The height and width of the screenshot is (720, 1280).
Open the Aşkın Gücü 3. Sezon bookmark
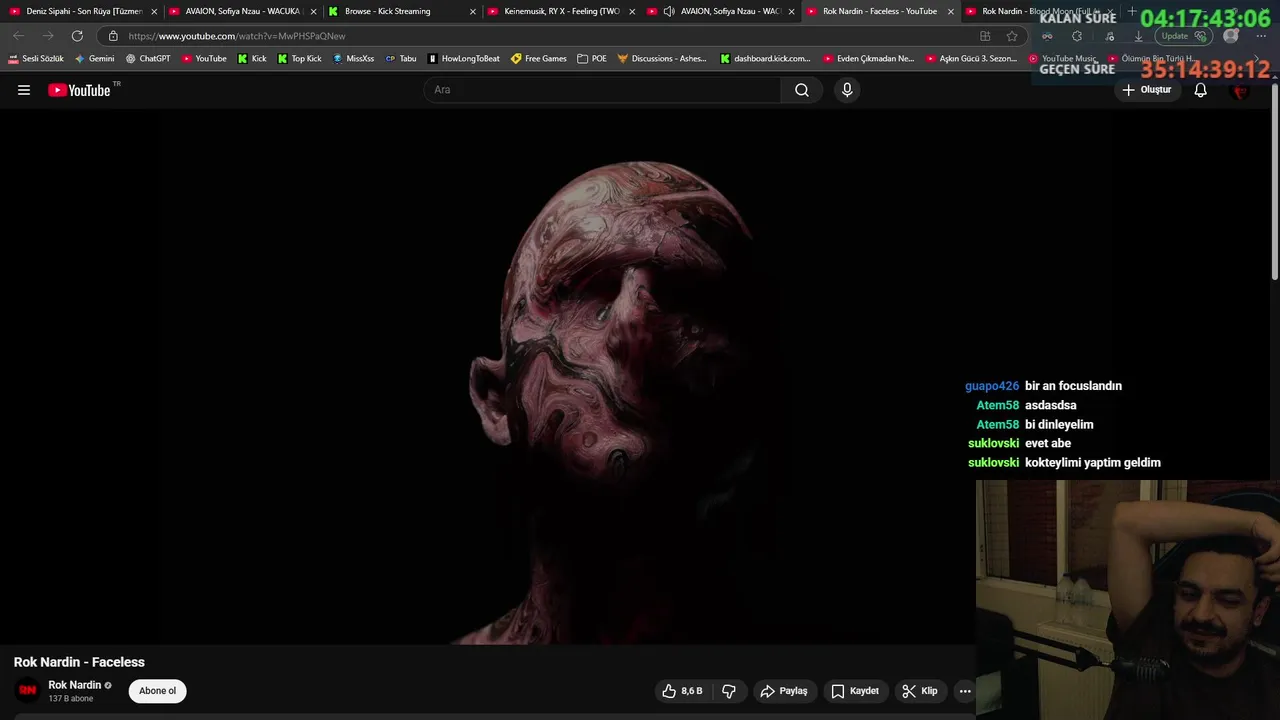[x=971, y=59]
